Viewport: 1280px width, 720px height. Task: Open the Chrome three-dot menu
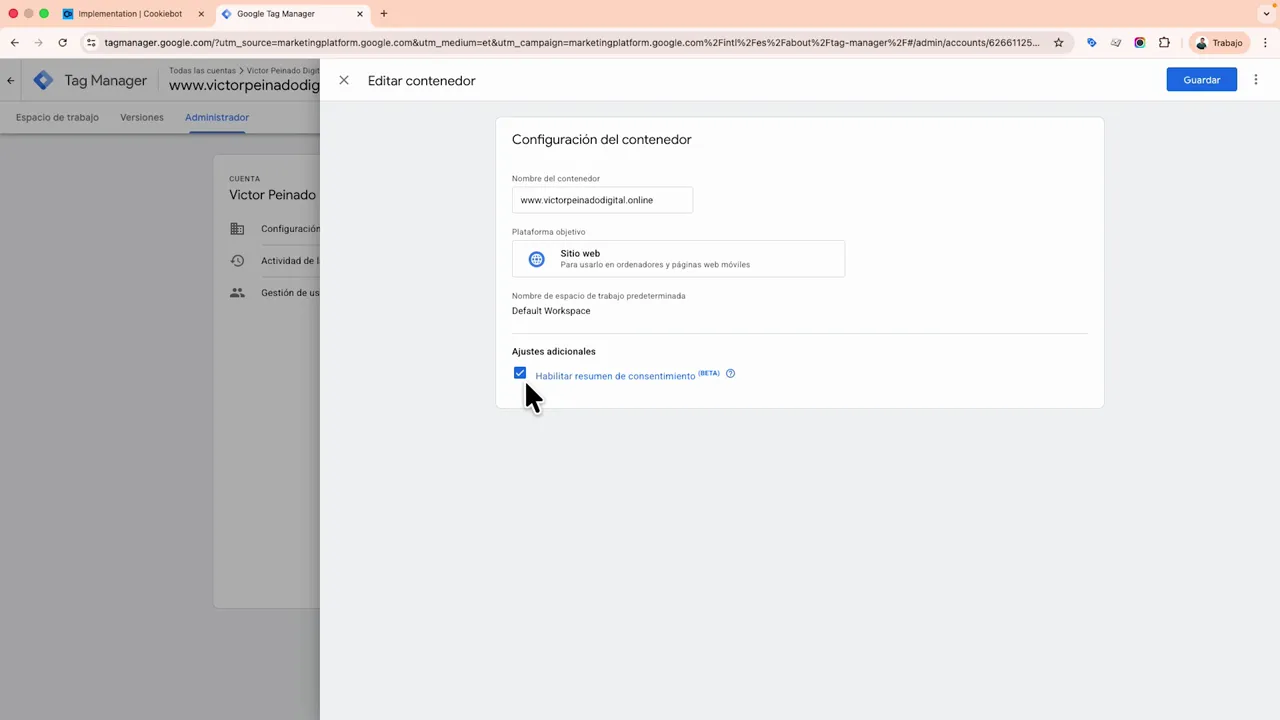coord(1266,43)
